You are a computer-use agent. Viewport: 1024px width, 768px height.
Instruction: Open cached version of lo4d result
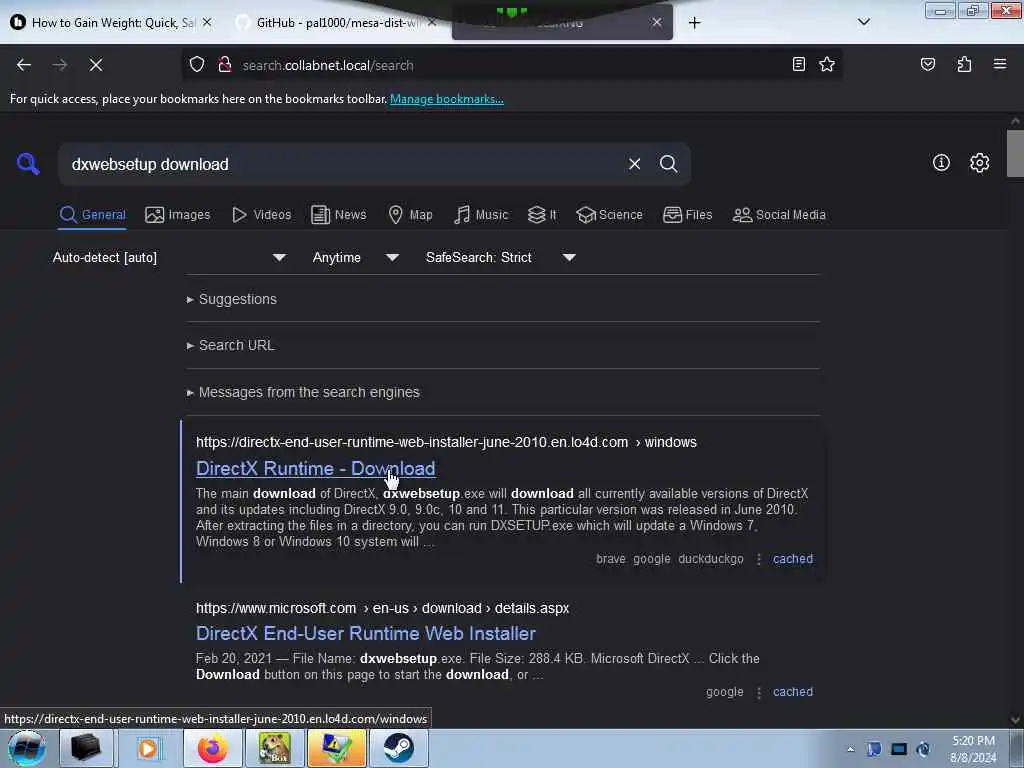click(x=793, y=559)
